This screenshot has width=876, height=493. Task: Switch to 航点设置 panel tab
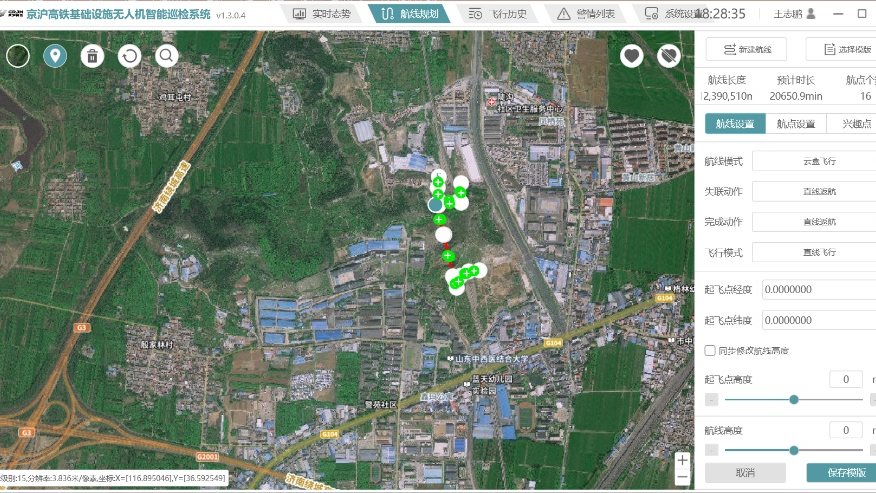[x=796, y=124]
